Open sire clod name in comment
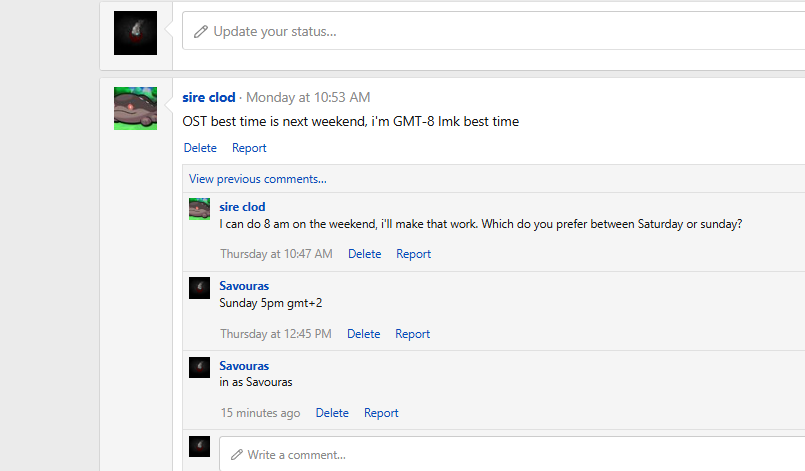 [x=242, y=206]
